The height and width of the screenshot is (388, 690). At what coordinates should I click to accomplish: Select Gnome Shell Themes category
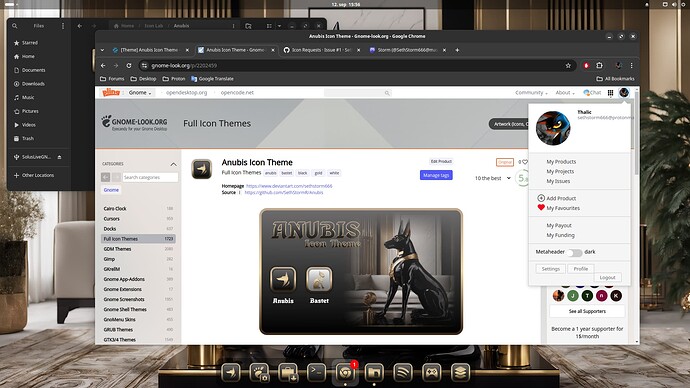click(x=125, y=309)
